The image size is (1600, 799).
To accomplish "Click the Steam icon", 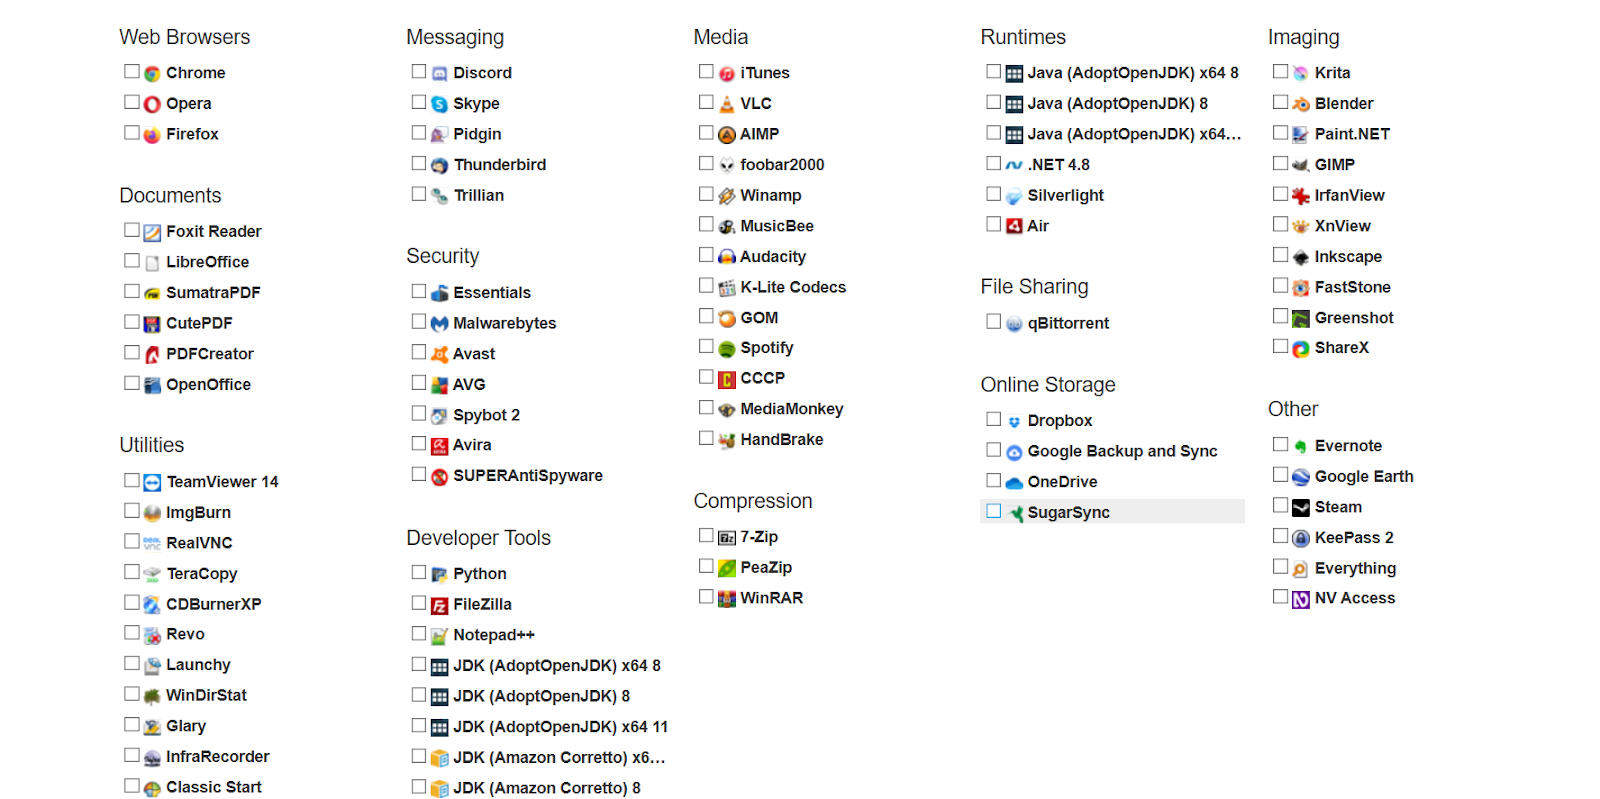I will point(1301,508).
